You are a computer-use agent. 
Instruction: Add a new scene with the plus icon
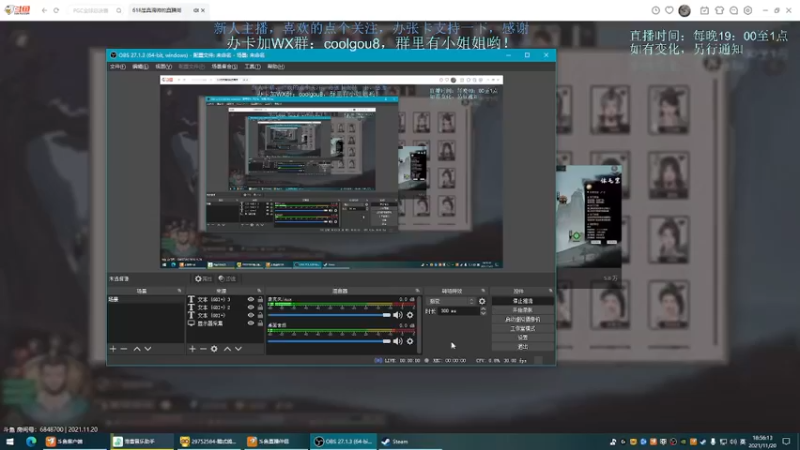pyautogui.click(x=113, y=349)
